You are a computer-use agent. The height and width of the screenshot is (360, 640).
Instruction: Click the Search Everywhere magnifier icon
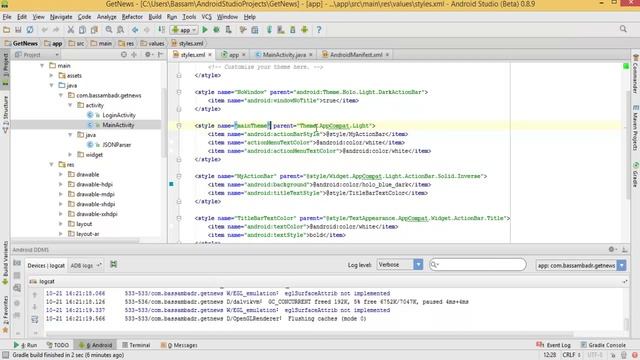(623, 29)
